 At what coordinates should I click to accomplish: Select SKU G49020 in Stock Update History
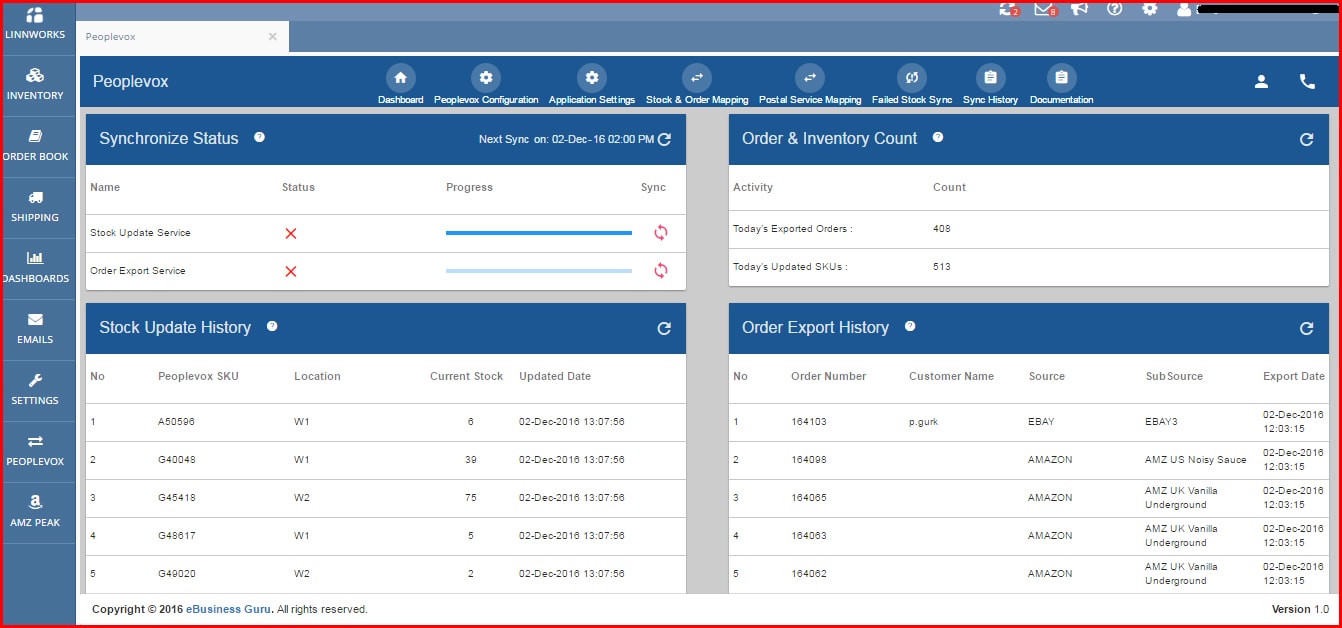pyautogui.click(x=176, y=574)
